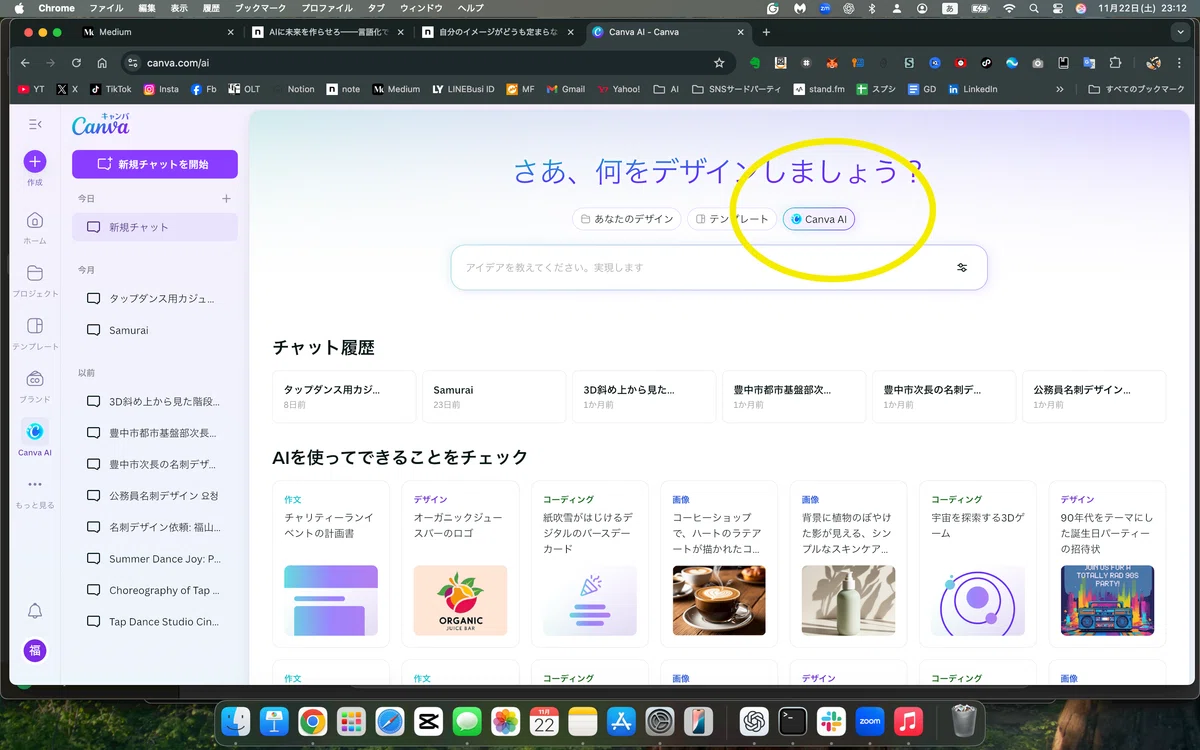Viewport: 1200px width, 750px height.
Task: Switch to the あなたのデザイン pill
Action: [627, 219]
